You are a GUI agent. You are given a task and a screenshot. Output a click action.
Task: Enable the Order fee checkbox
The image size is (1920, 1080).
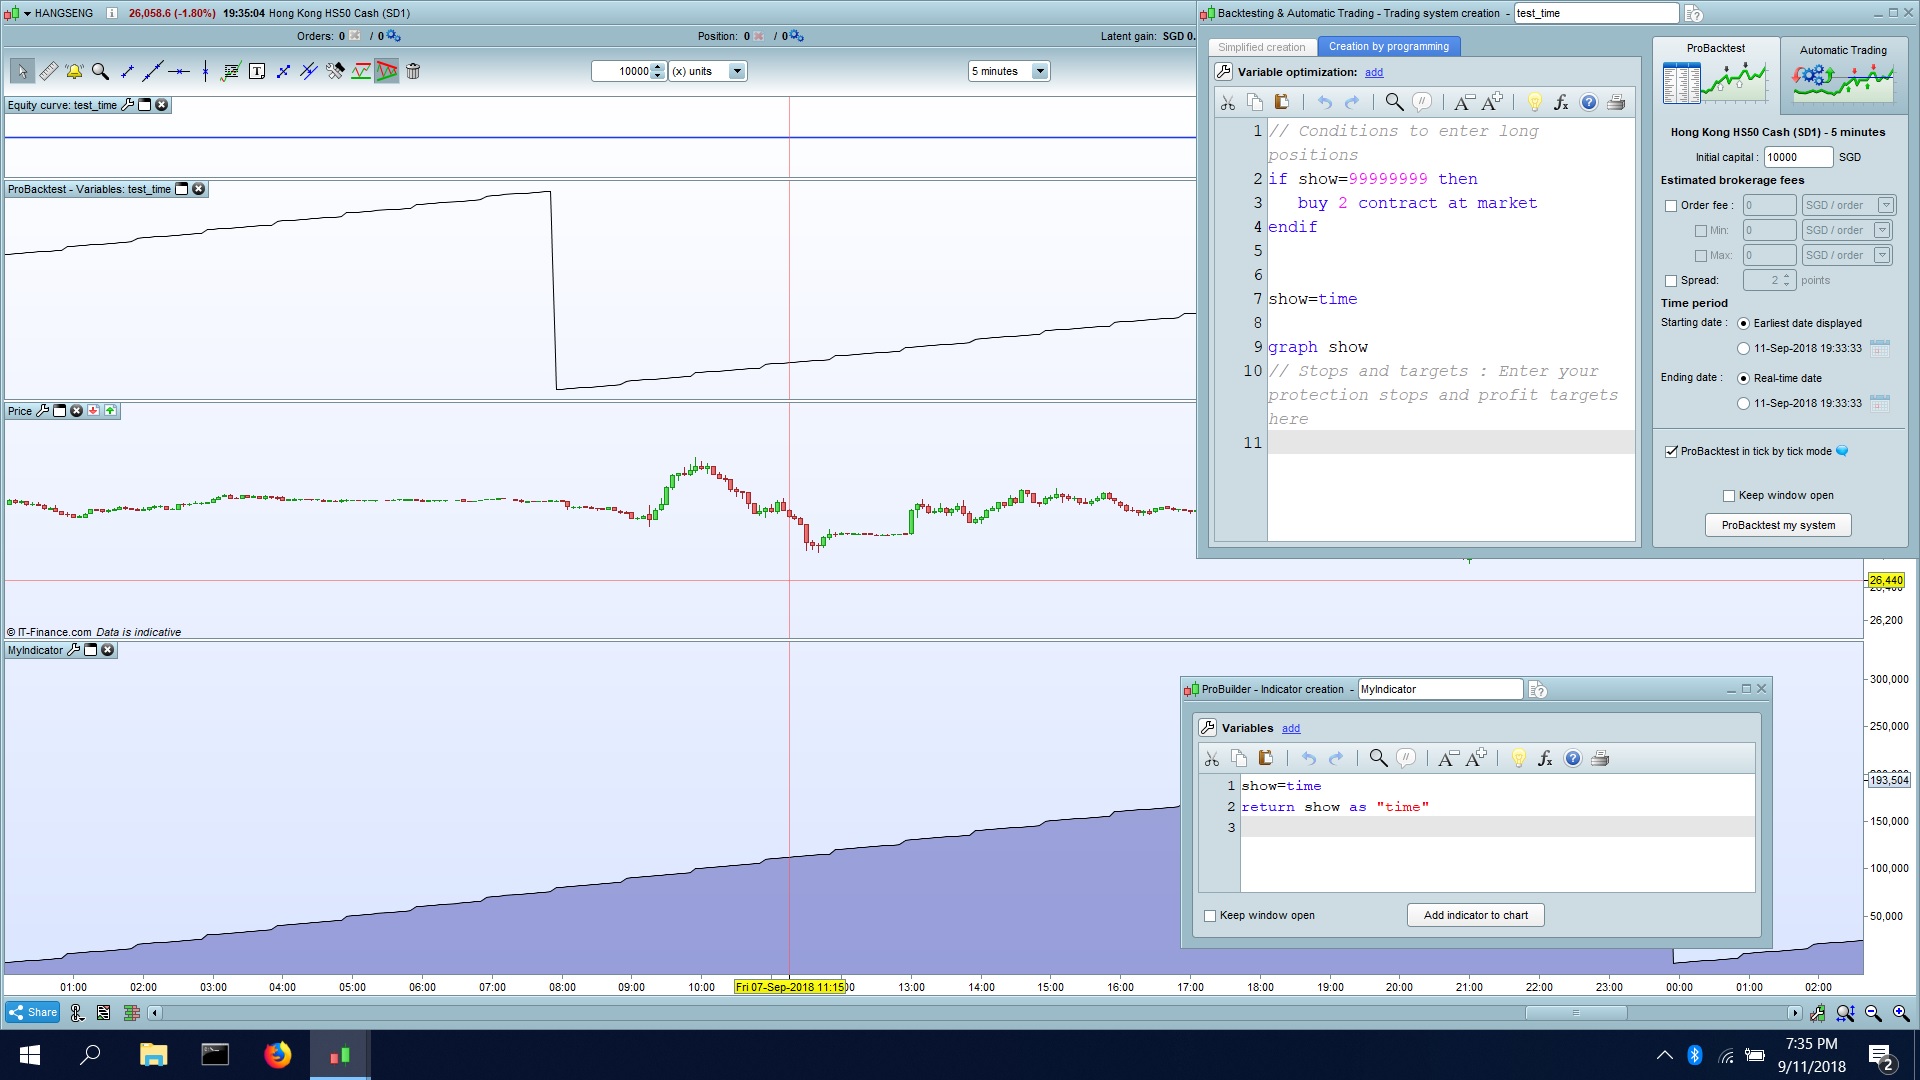pos(1671,206)
